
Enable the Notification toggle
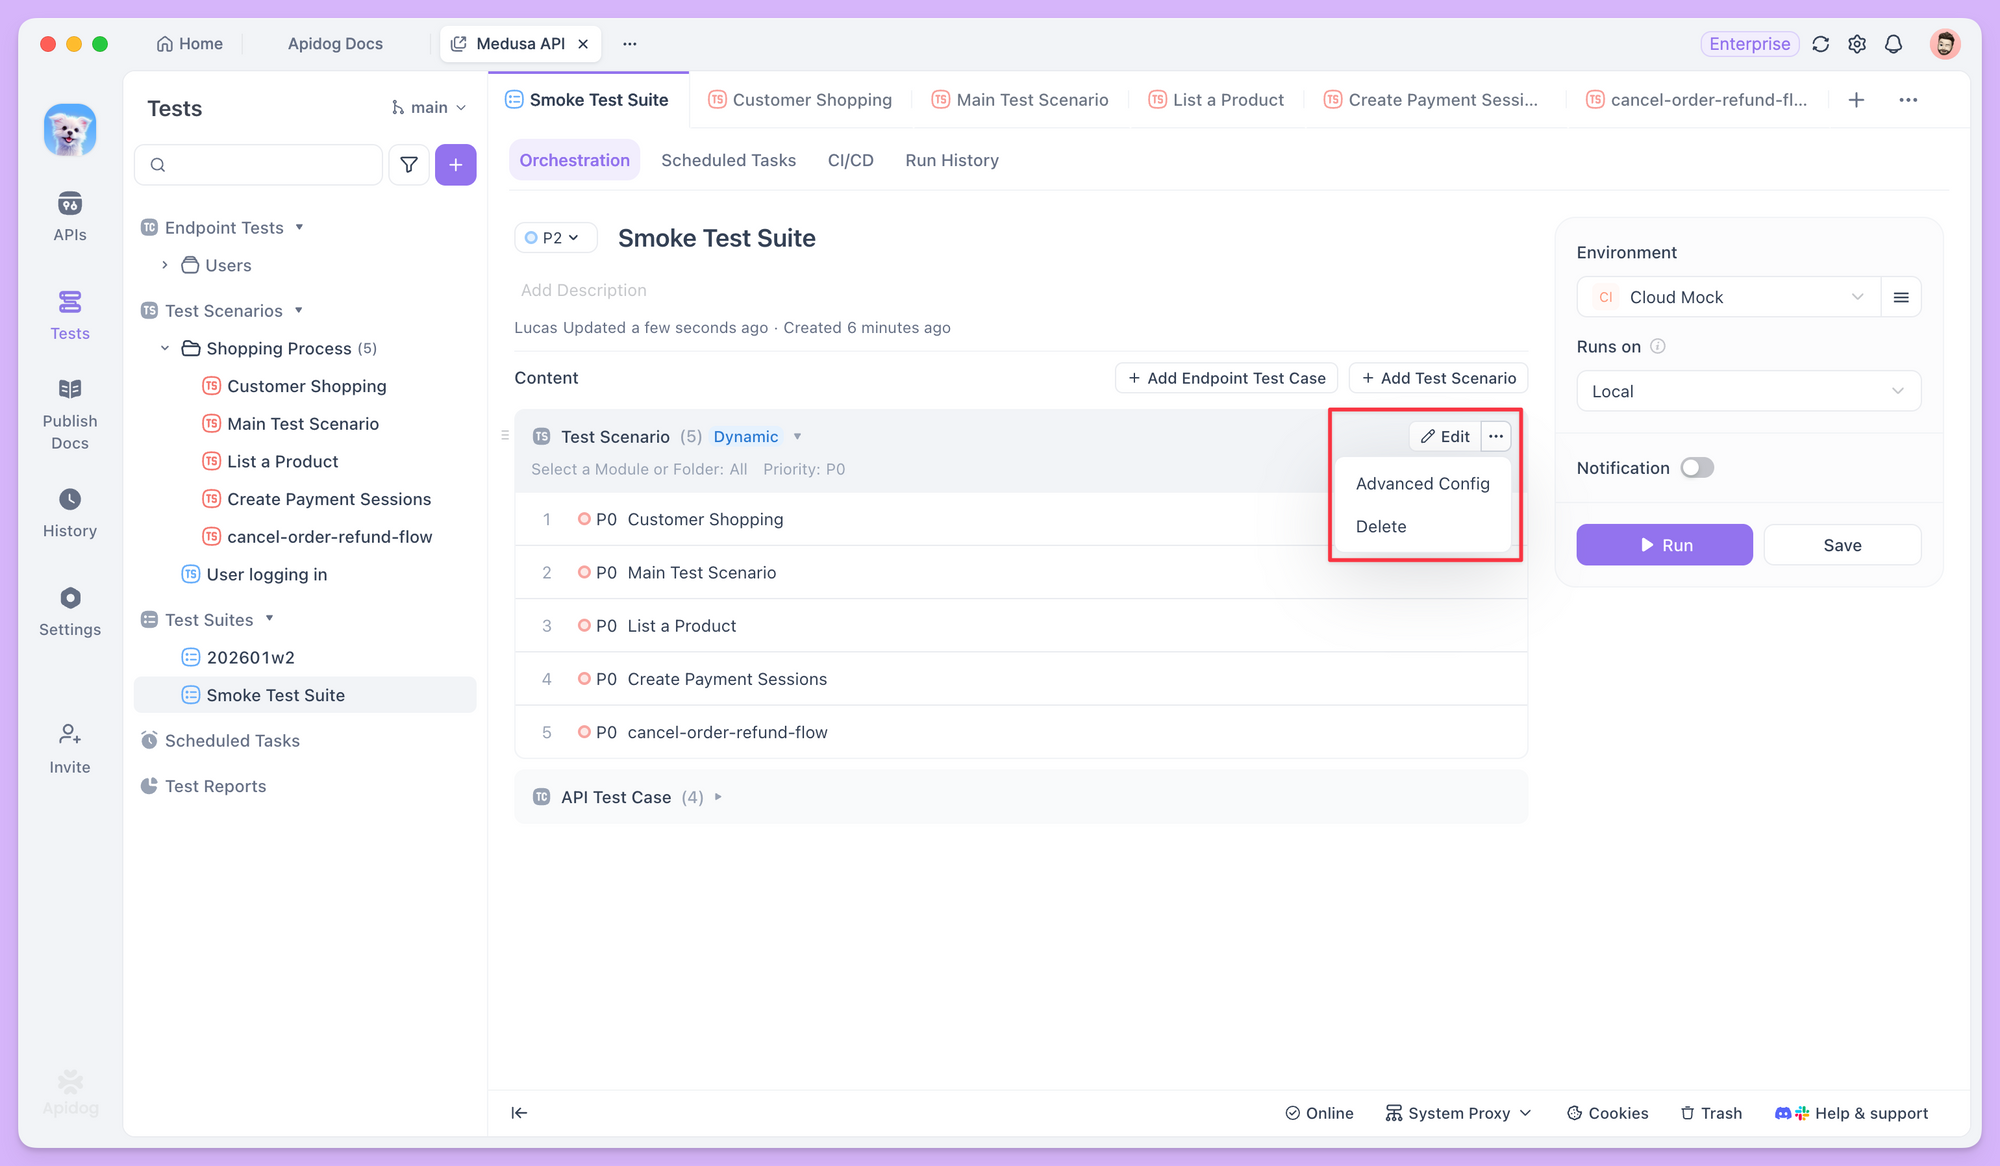point(1697,467)
